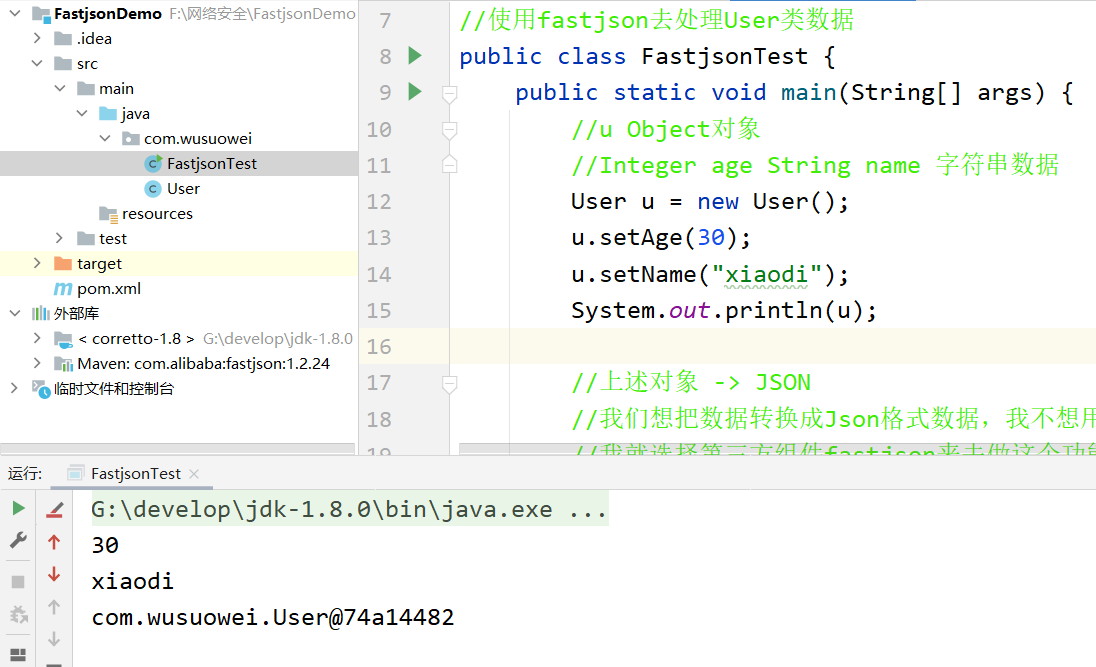The image size is (1096, 667).
Task: Run class from line 8 gutter arrow
Action: pyautogui.click(x=415, y=55)
